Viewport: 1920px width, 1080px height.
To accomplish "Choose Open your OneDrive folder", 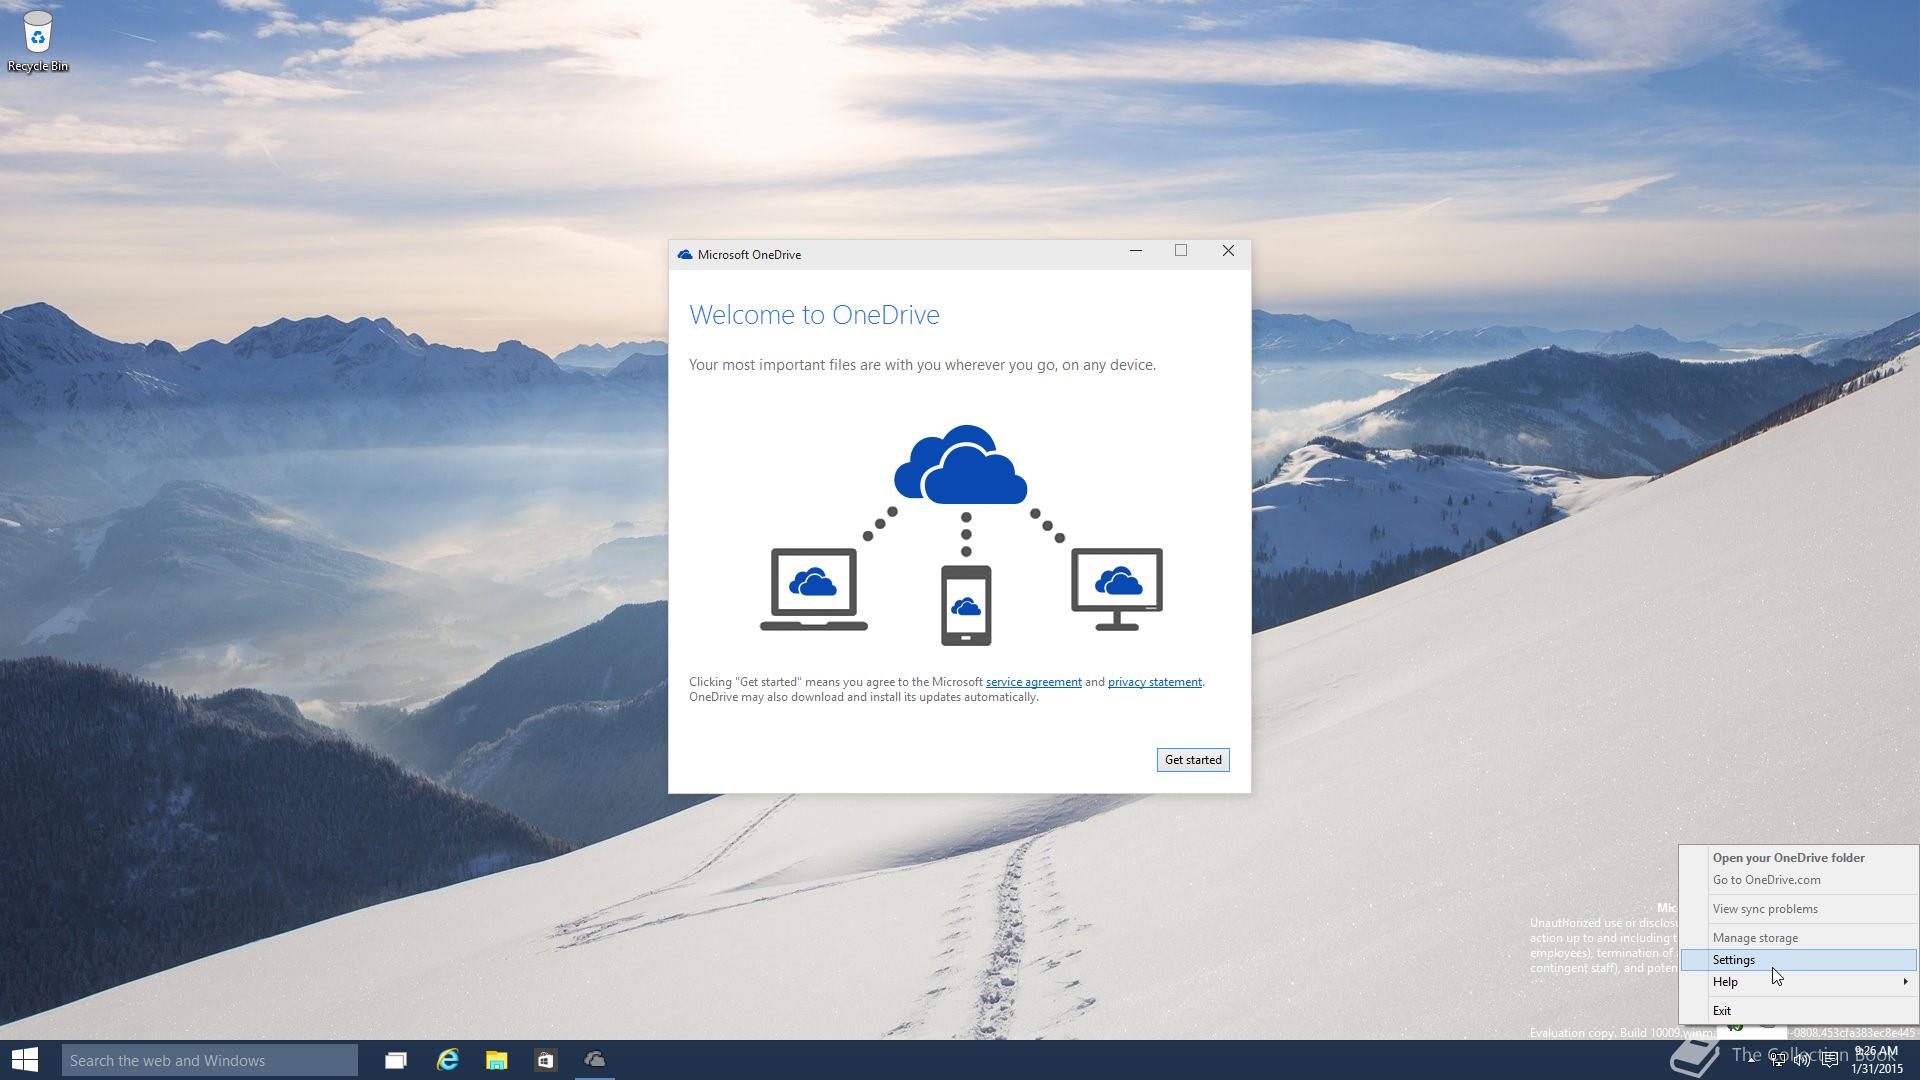I will coord(1798,858).
